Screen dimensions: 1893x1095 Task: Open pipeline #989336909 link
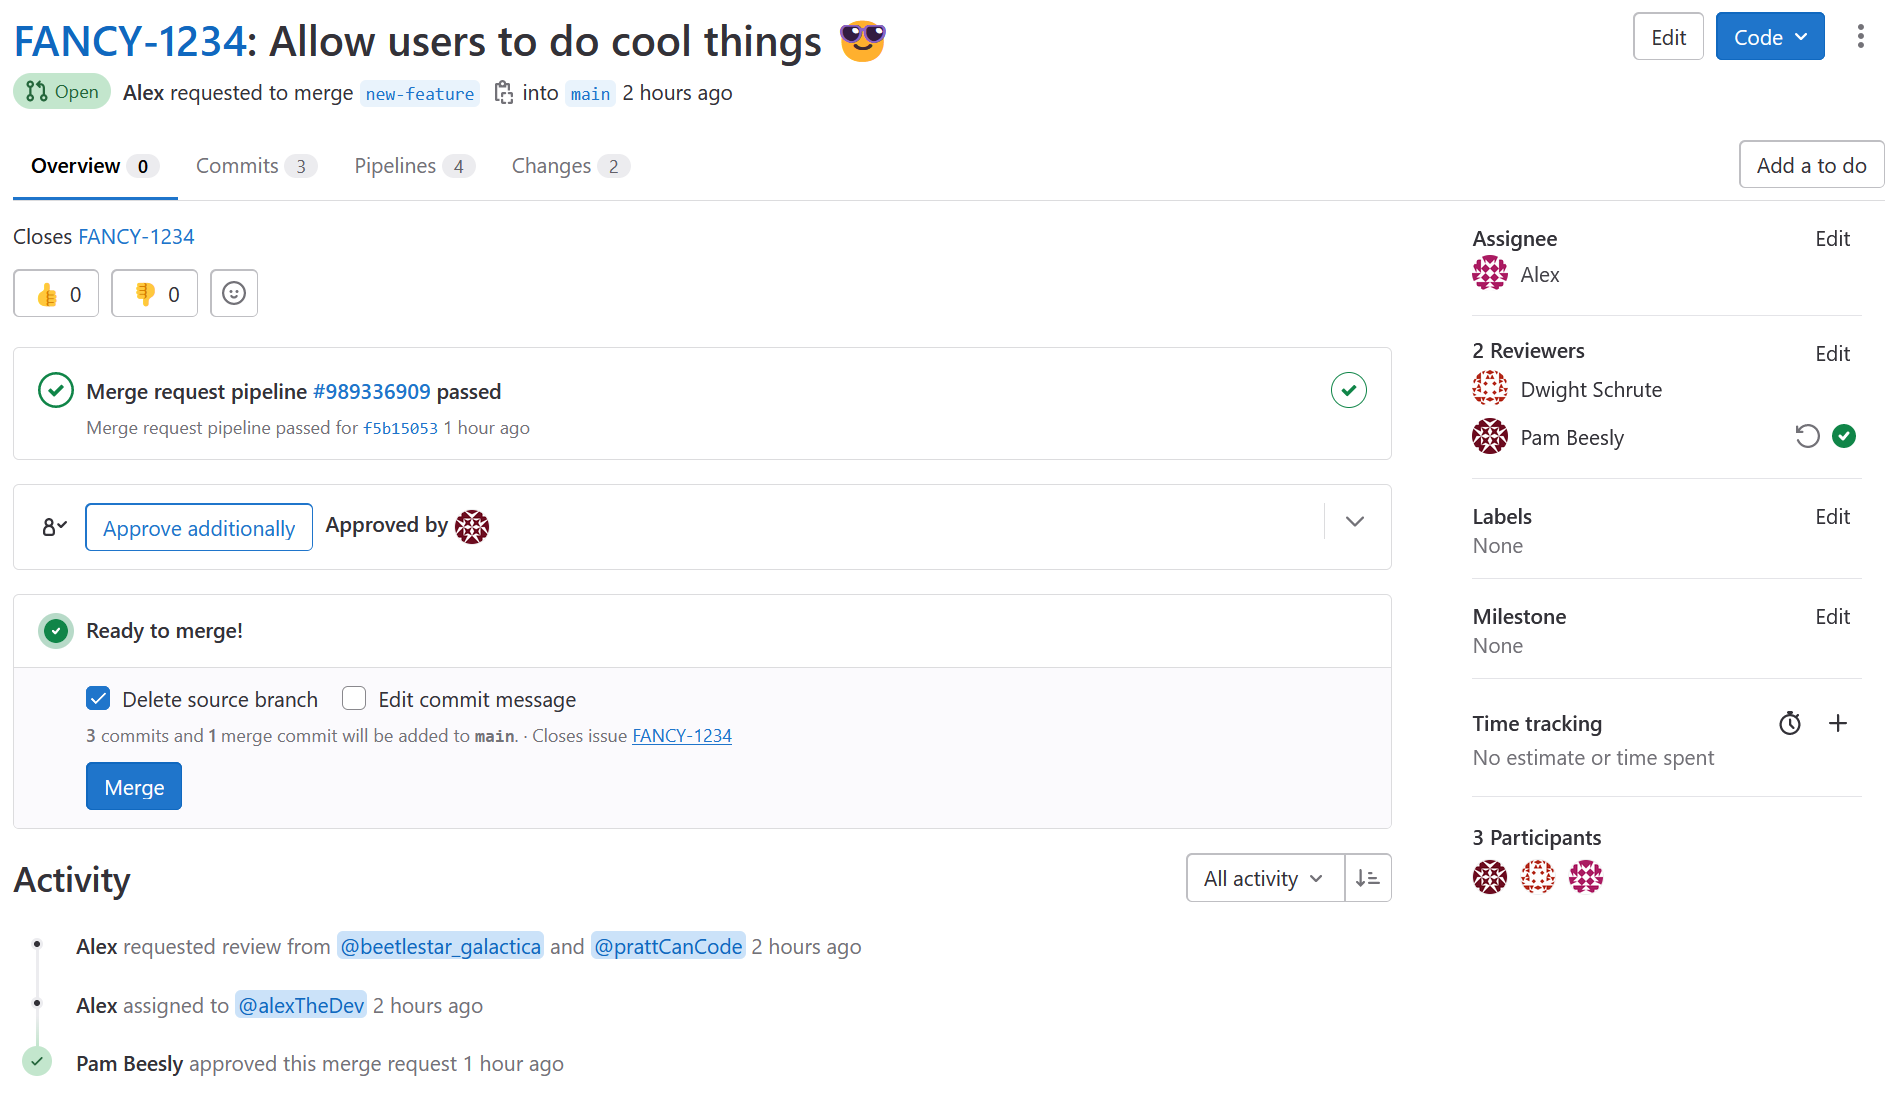pyautogui.click(x=372, y=392)
